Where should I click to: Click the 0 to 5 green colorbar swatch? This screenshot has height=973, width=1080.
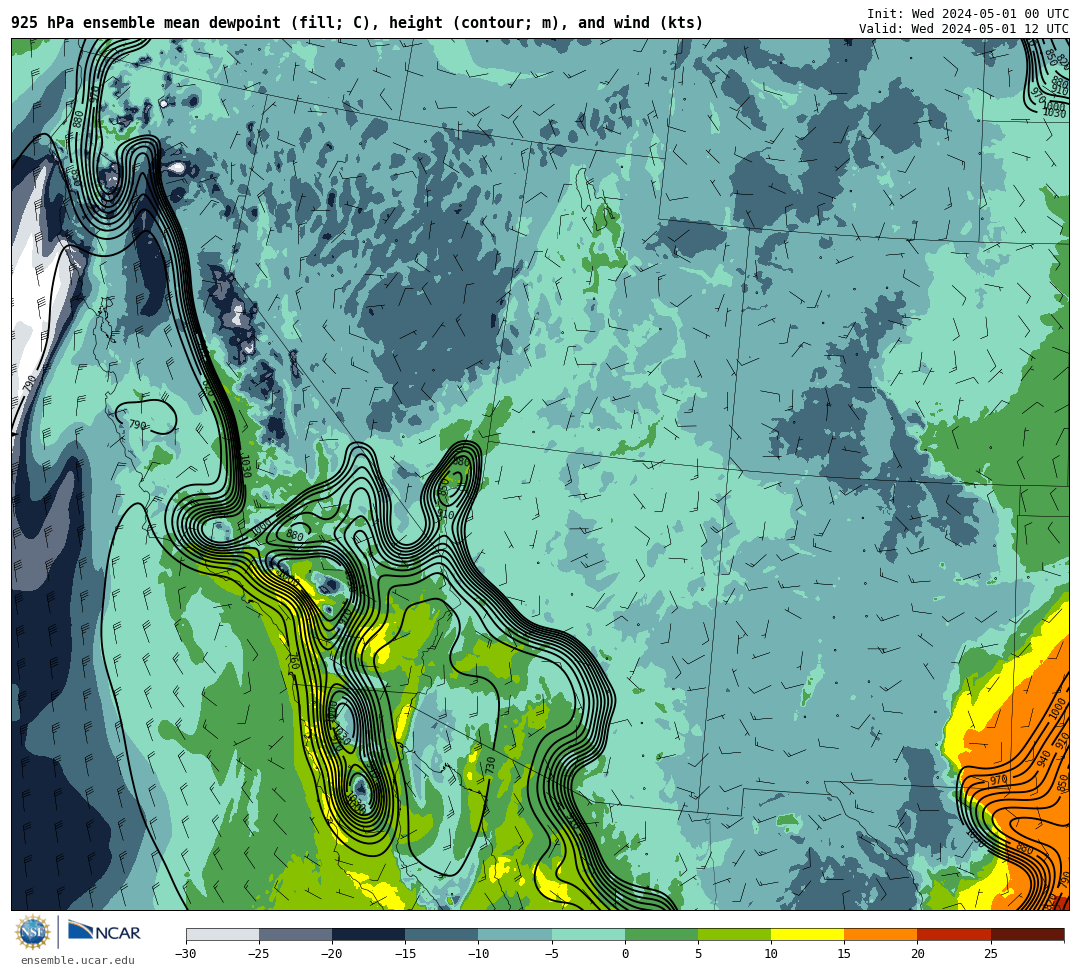pyautogui.click(x=661, y=934)
